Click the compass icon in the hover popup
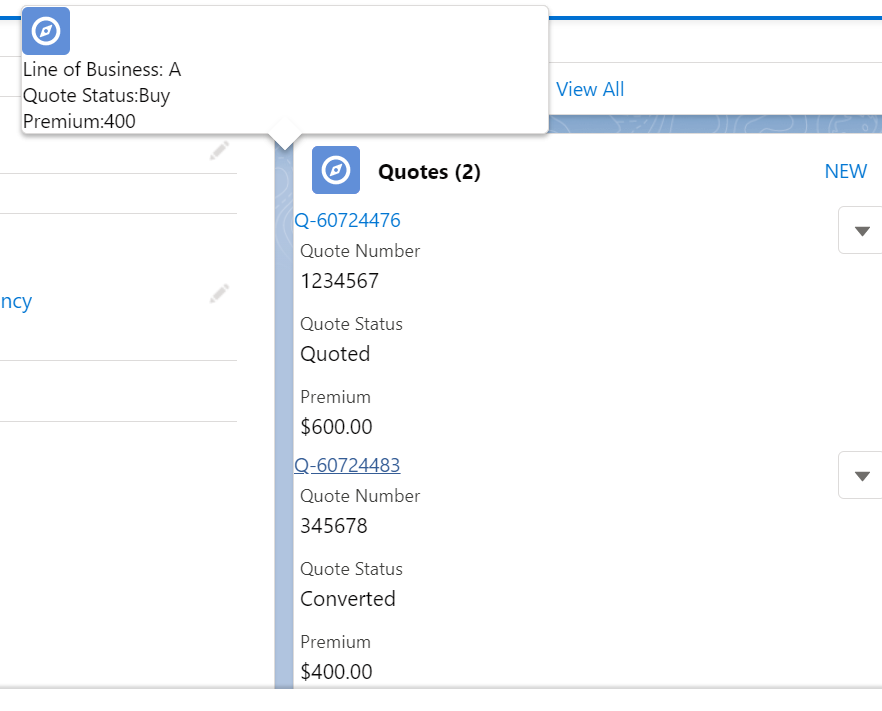Image resolution: width=882 pixels, height=711 pixels. click(46, 31)
